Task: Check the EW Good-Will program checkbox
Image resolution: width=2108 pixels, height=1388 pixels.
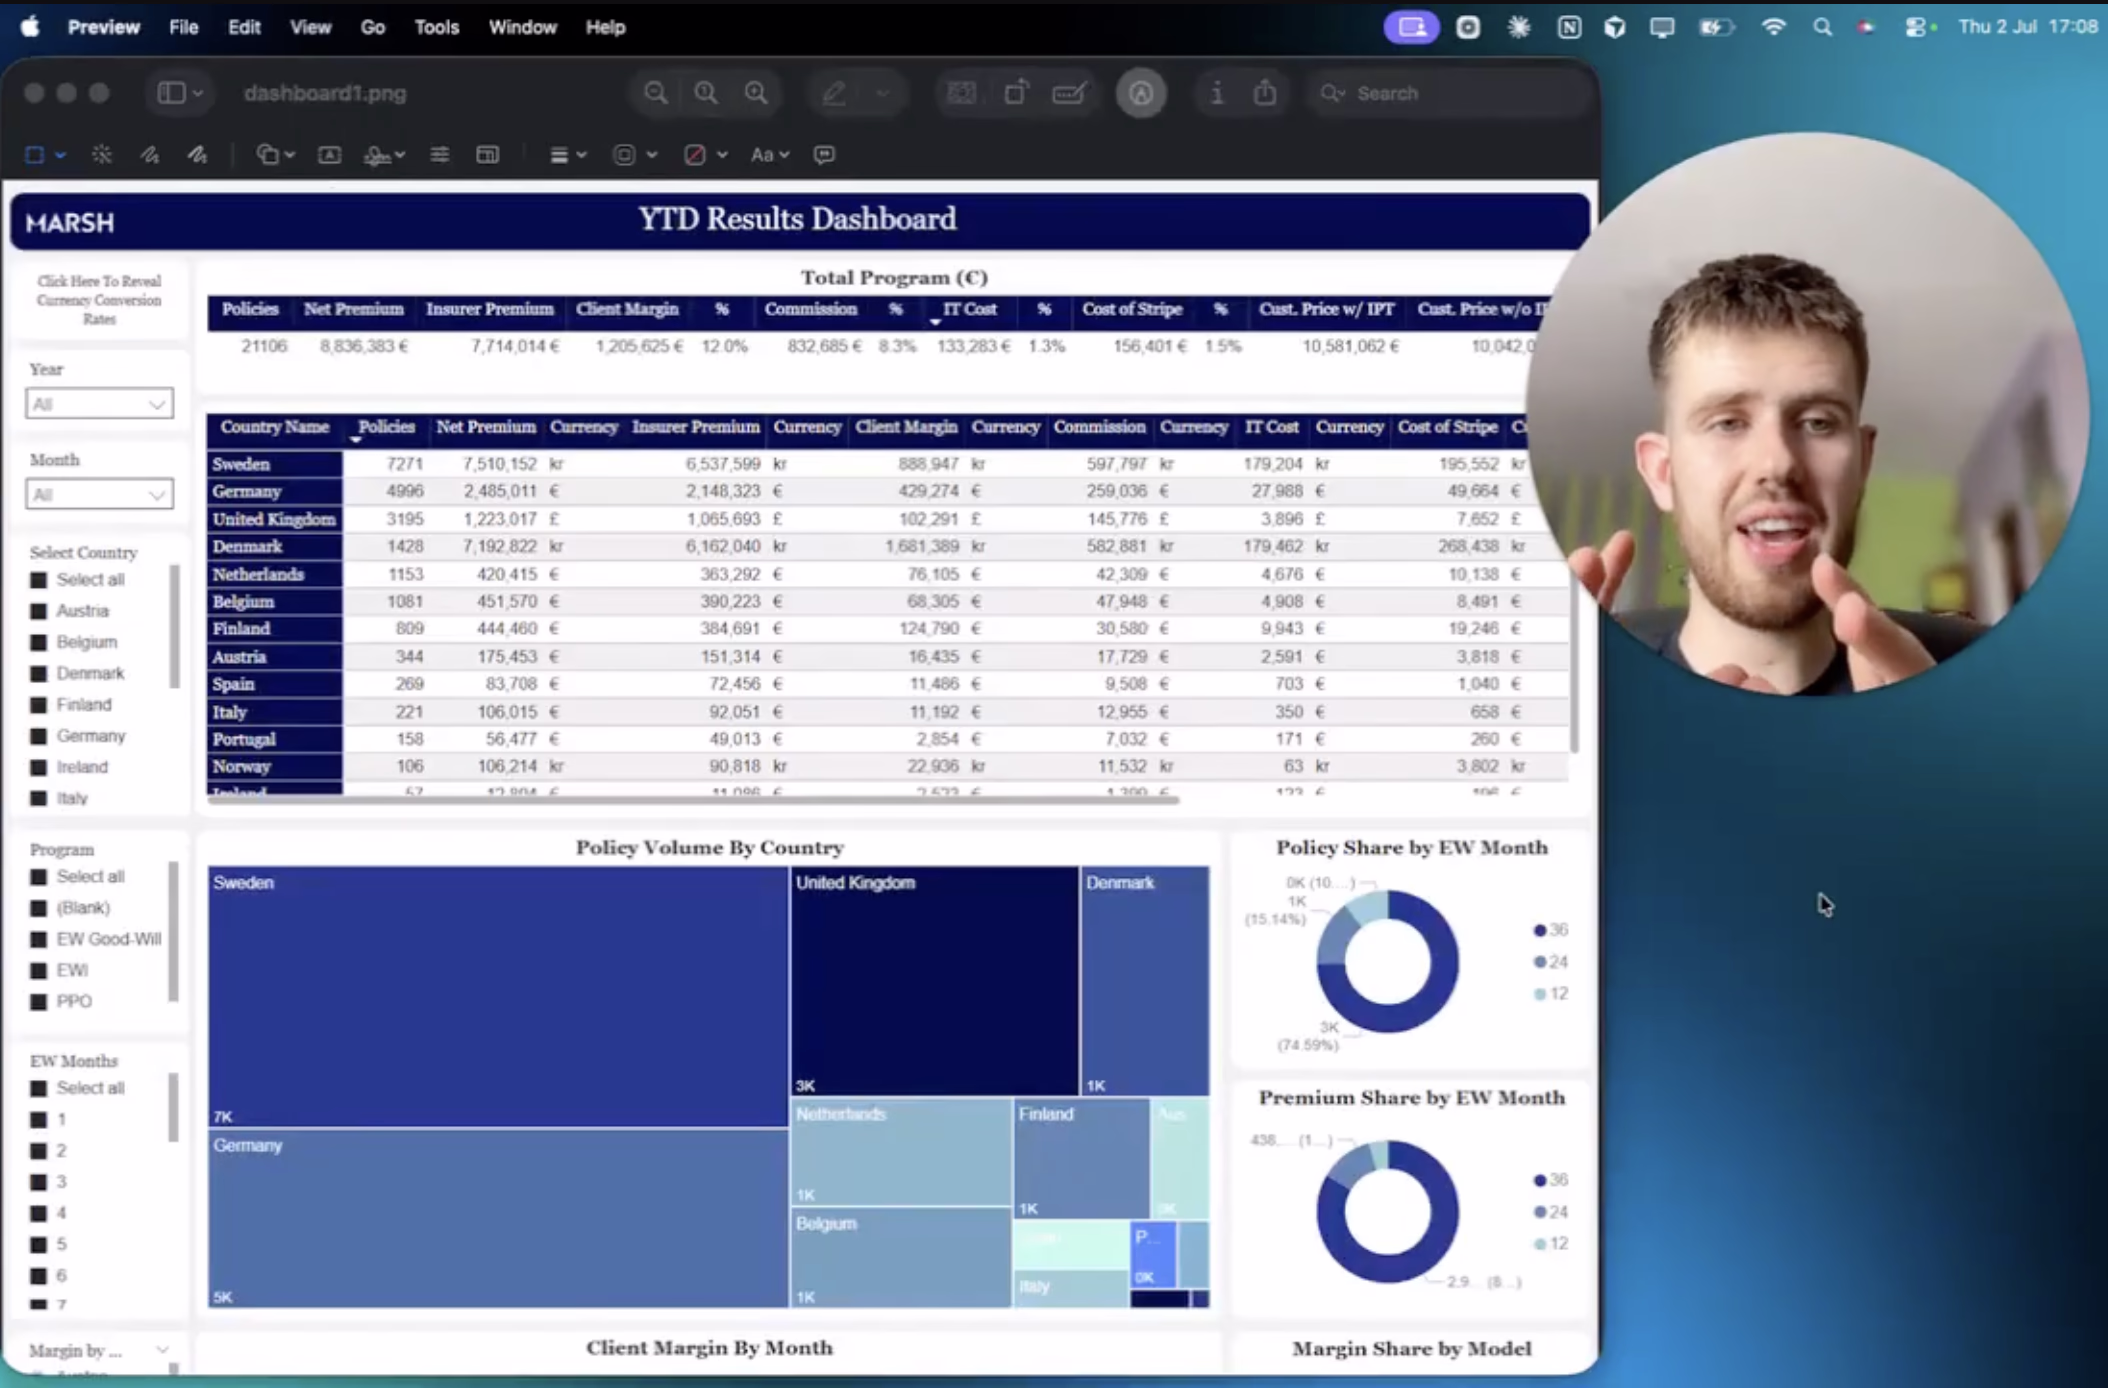Action: click(39, 940)
